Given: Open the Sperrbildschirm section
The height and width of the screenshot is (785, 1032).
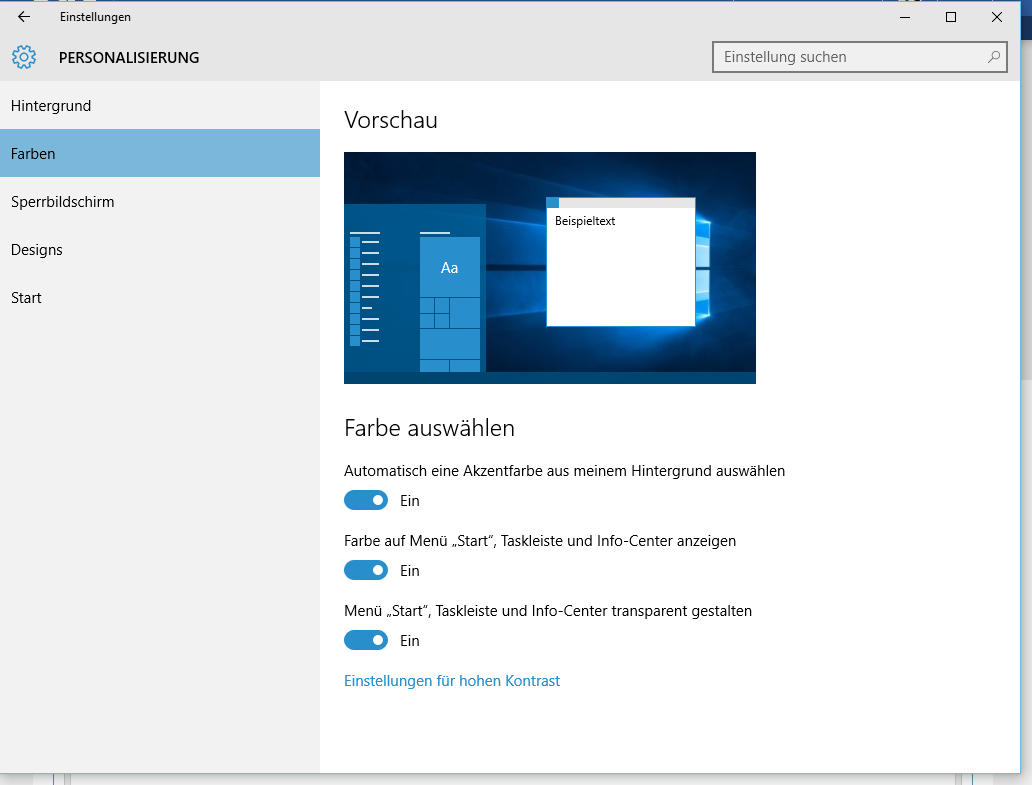Looking at the screenshot, I should click(x=160, y=201).
